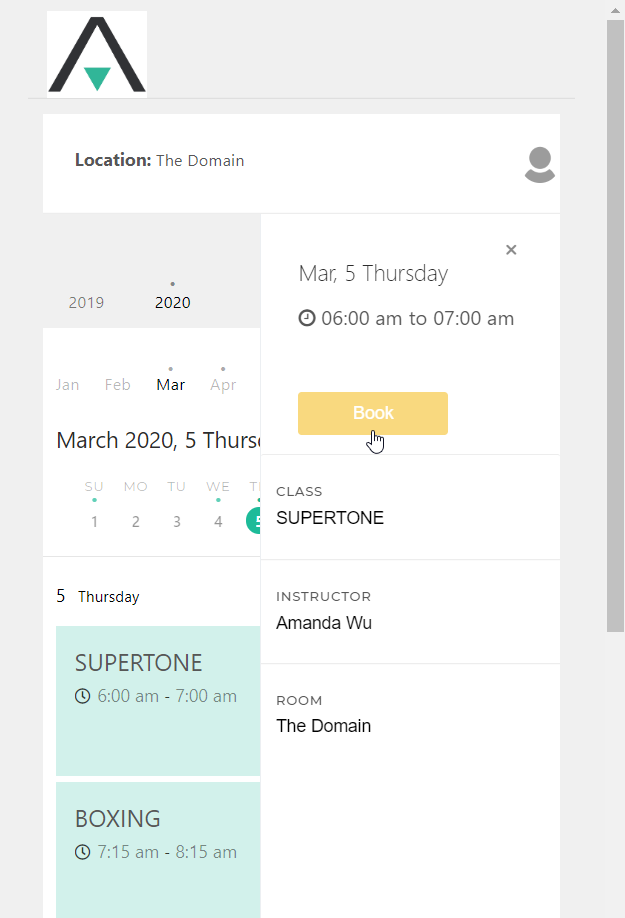625x918 pixels.
Task: Click the clock icon on the BOXING card
Action: coord(83,852)
